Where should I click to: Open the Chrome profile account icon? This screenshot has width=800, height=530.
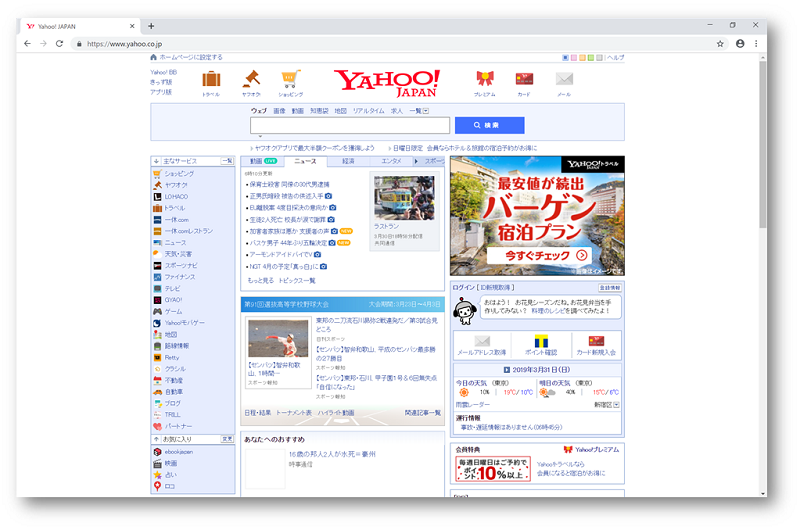click(740, 44)
